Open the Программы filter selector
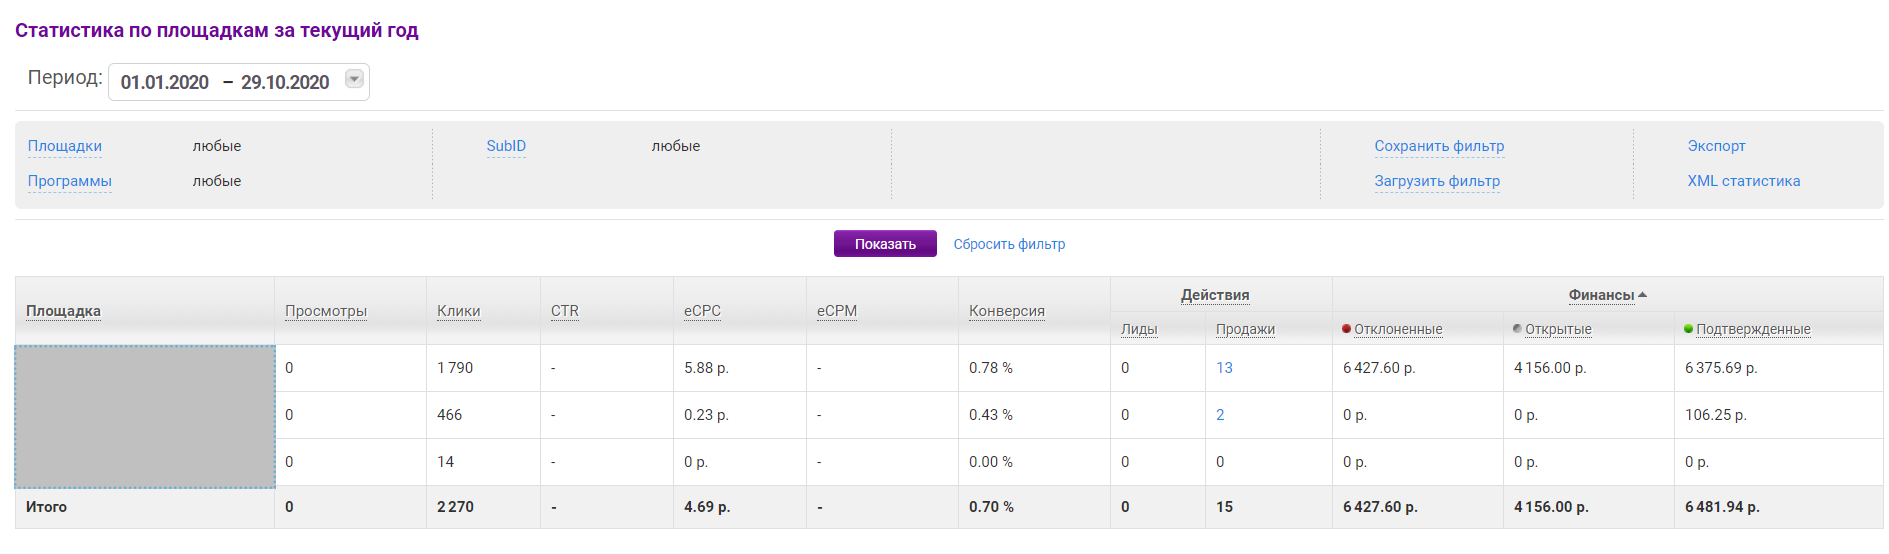This screenshot has height=554, width=1889. (70, 181)
